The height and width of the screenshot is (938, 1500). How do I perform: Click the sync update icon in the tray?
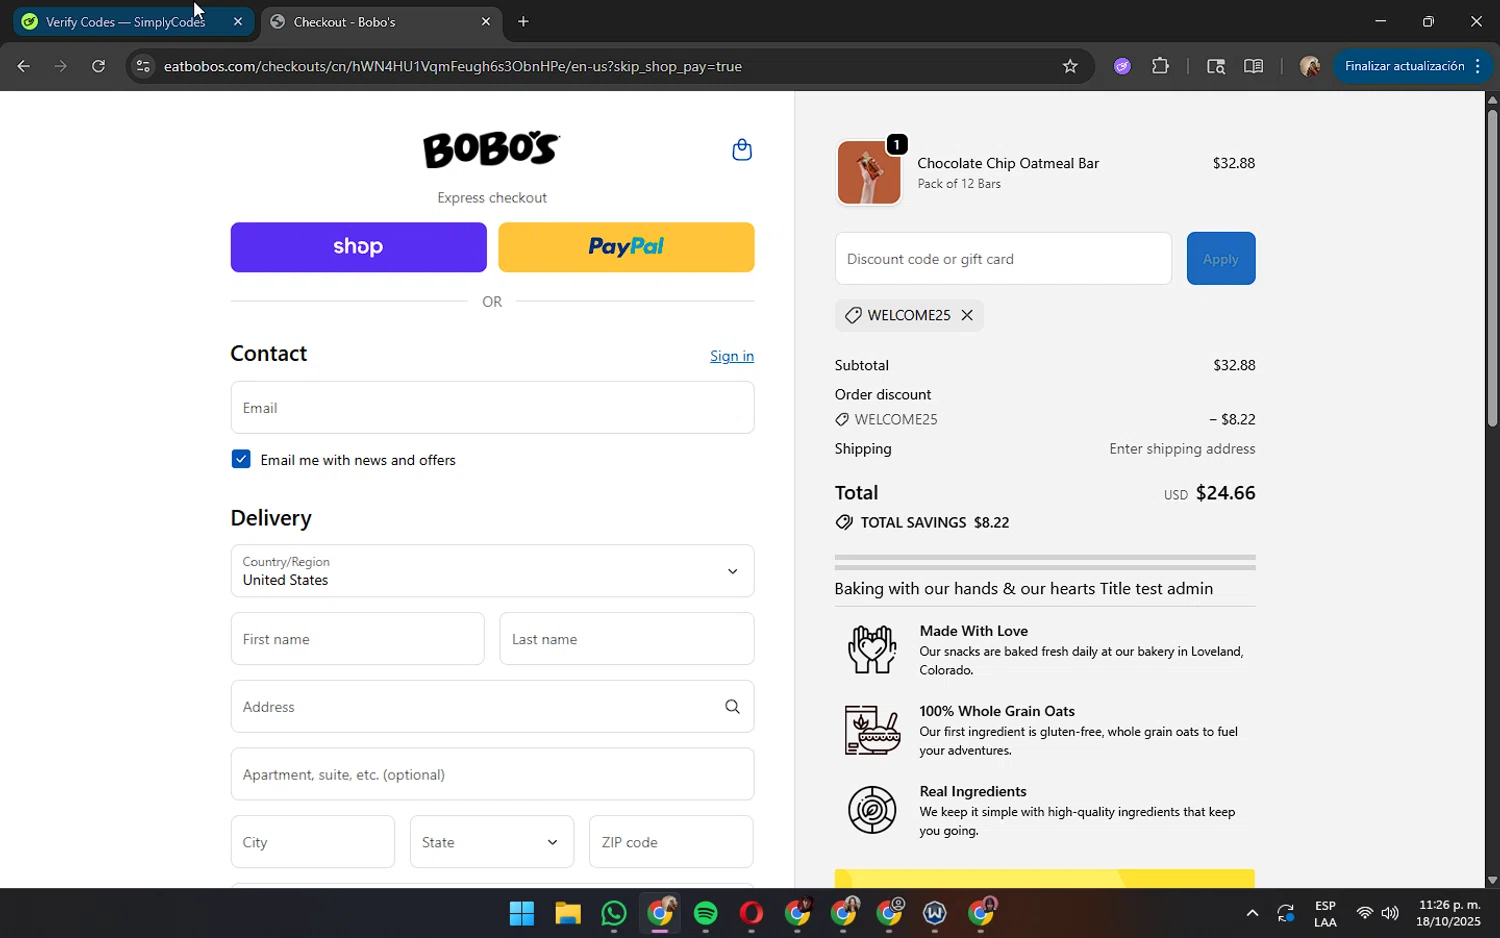[x=1286, y=913]
